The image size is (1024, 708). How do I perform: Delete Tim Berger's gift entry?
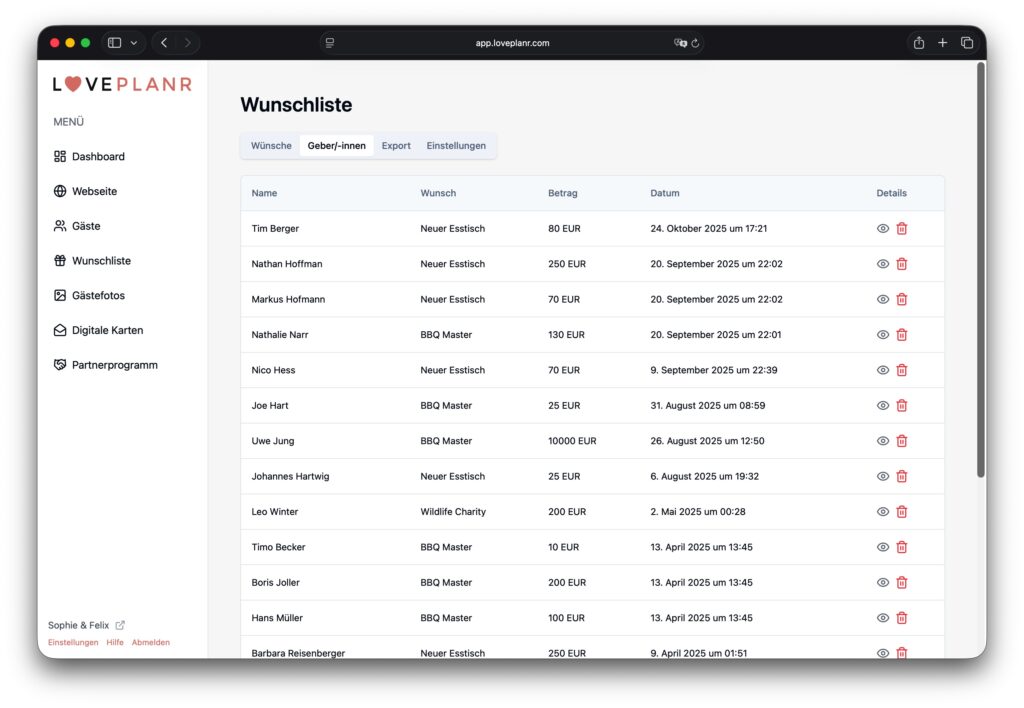901,229
